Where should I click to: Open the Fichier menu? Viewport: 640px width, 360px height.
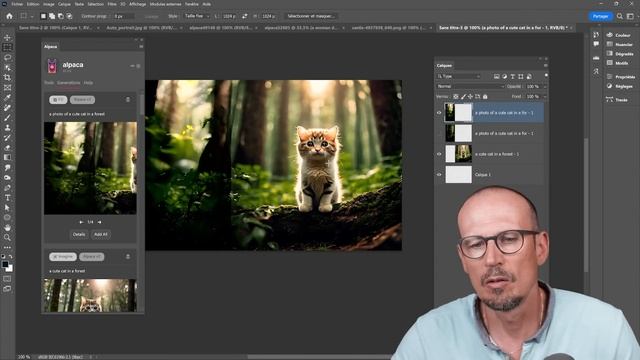pos(17,4)
